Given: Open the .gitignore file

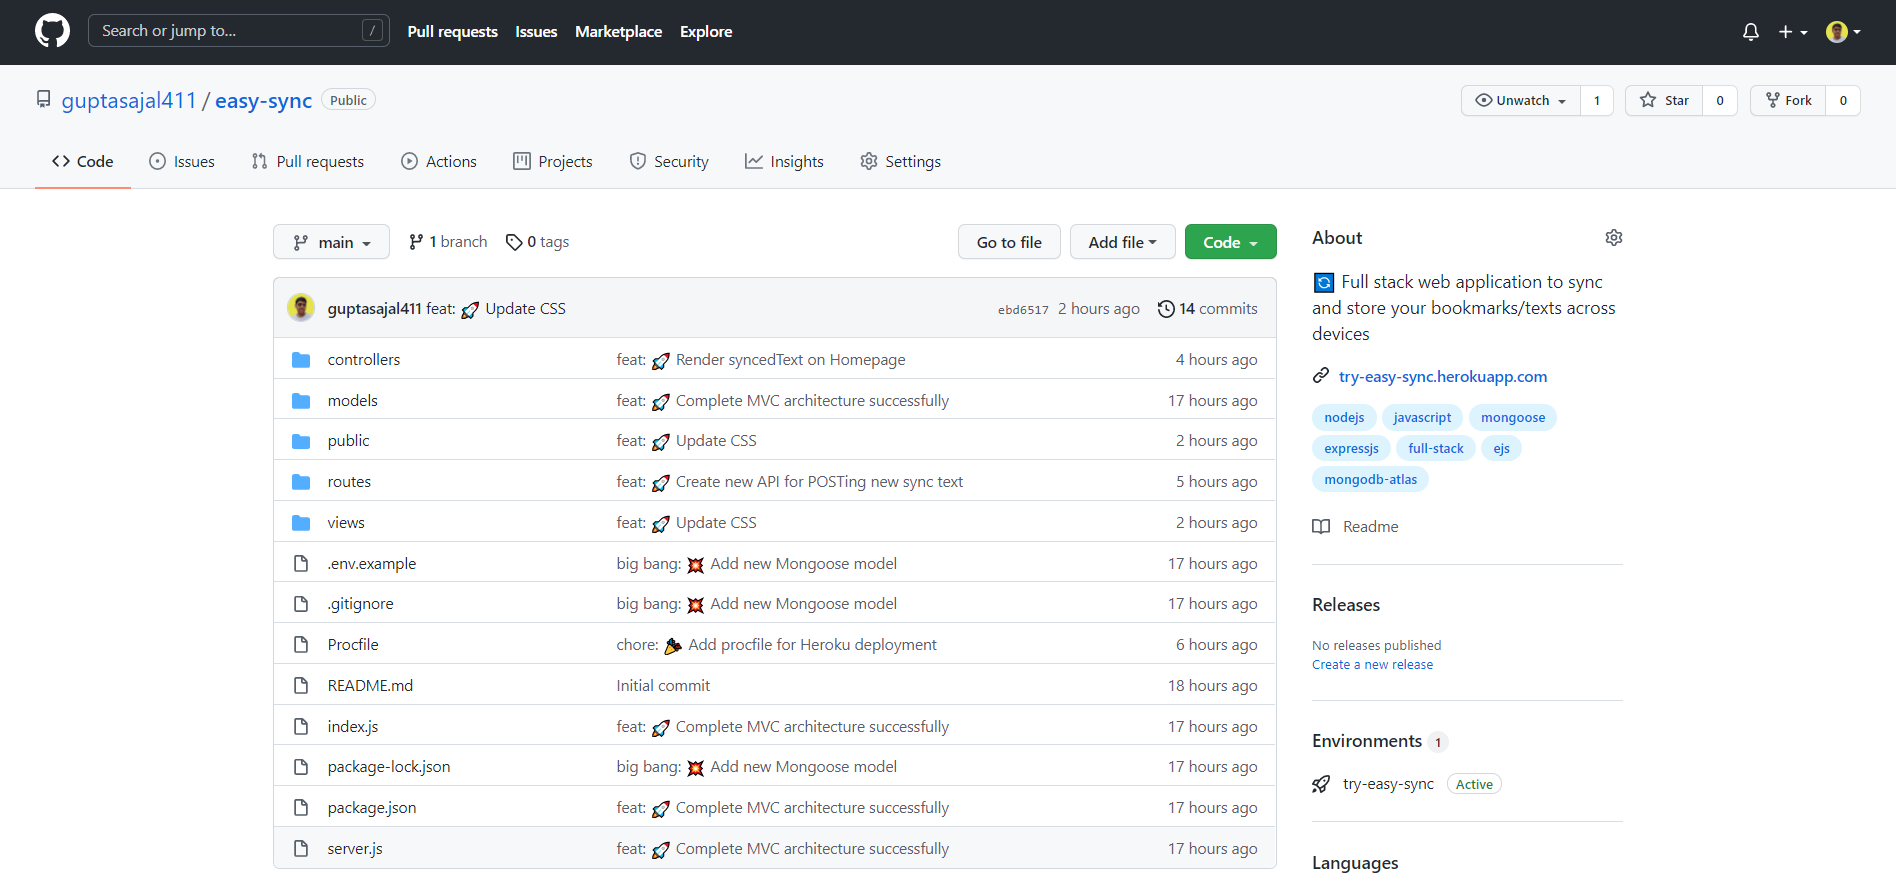Looking at the screenshot, I should coord(360,604).
